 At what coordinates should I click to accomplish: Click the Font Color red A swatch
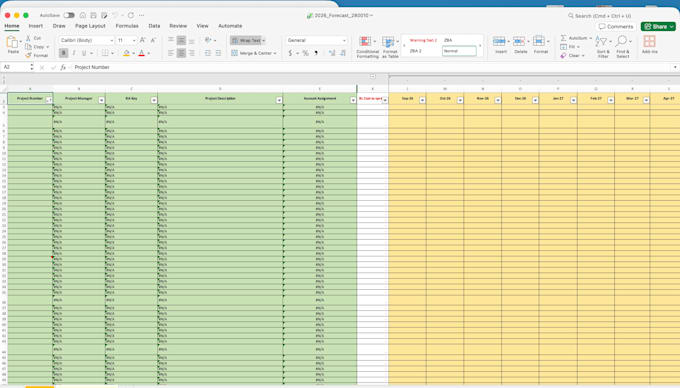click(141, 53)
